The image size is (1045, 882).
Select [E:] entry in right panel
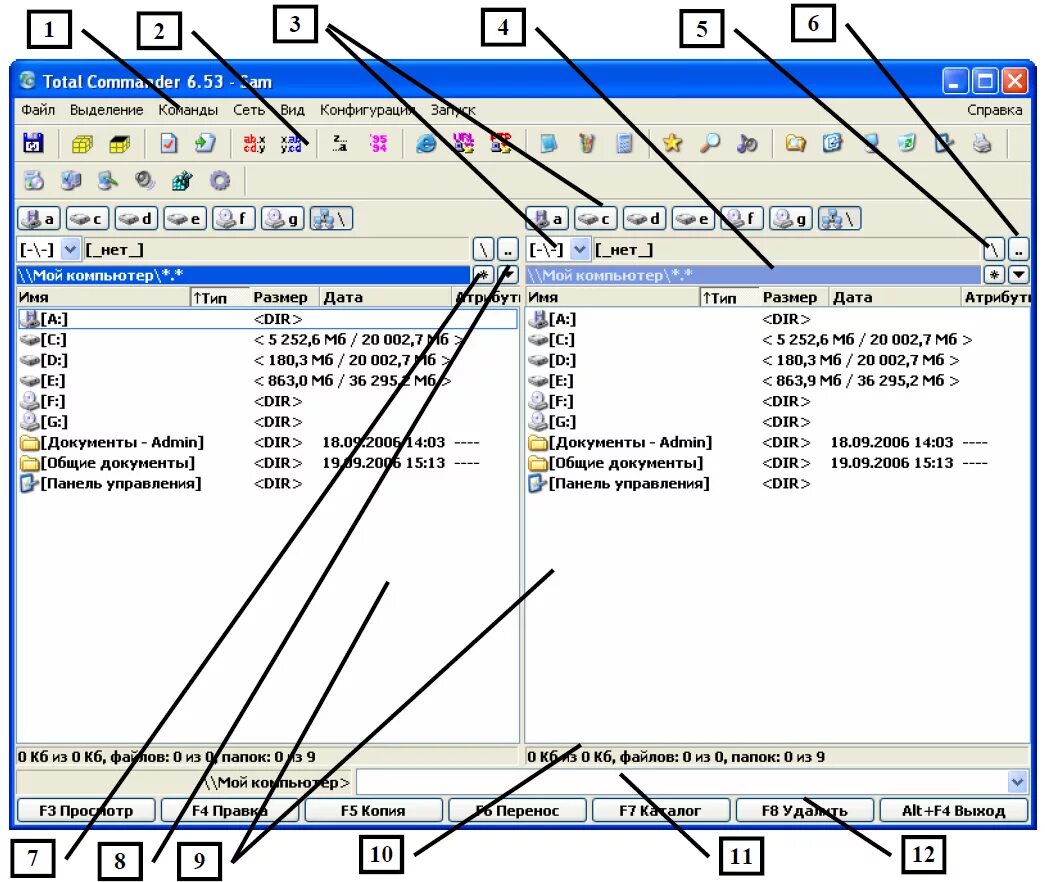776,381
